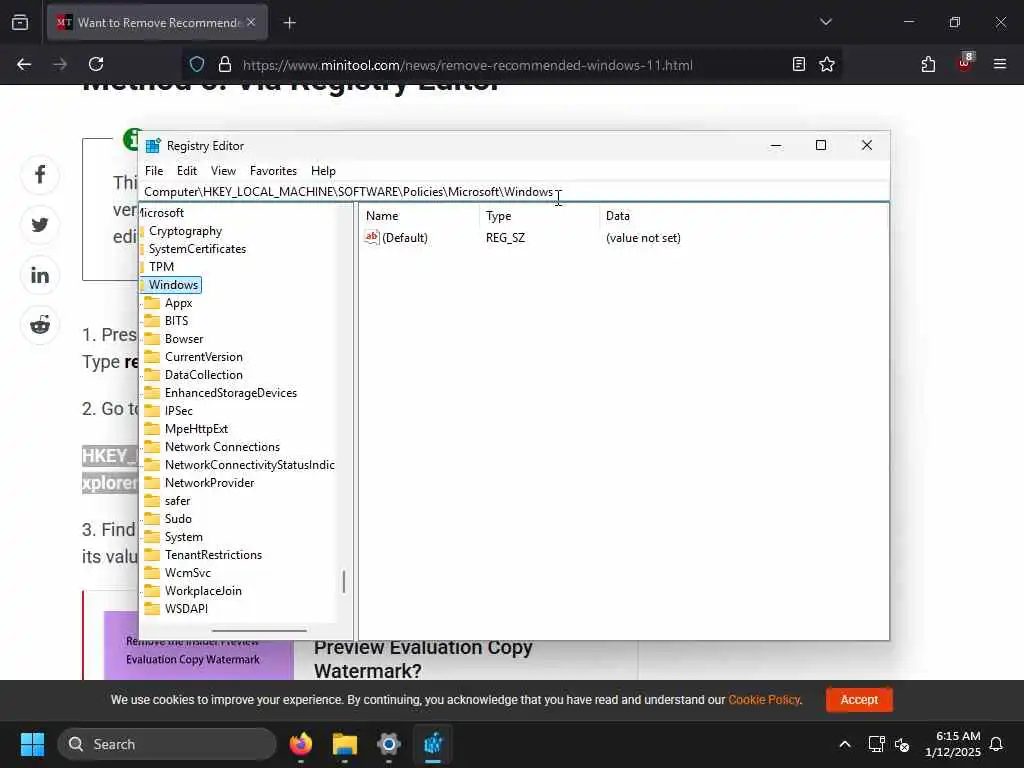Select the TPM registry key
Screen dimensions: 1024x768
point(161,266)
